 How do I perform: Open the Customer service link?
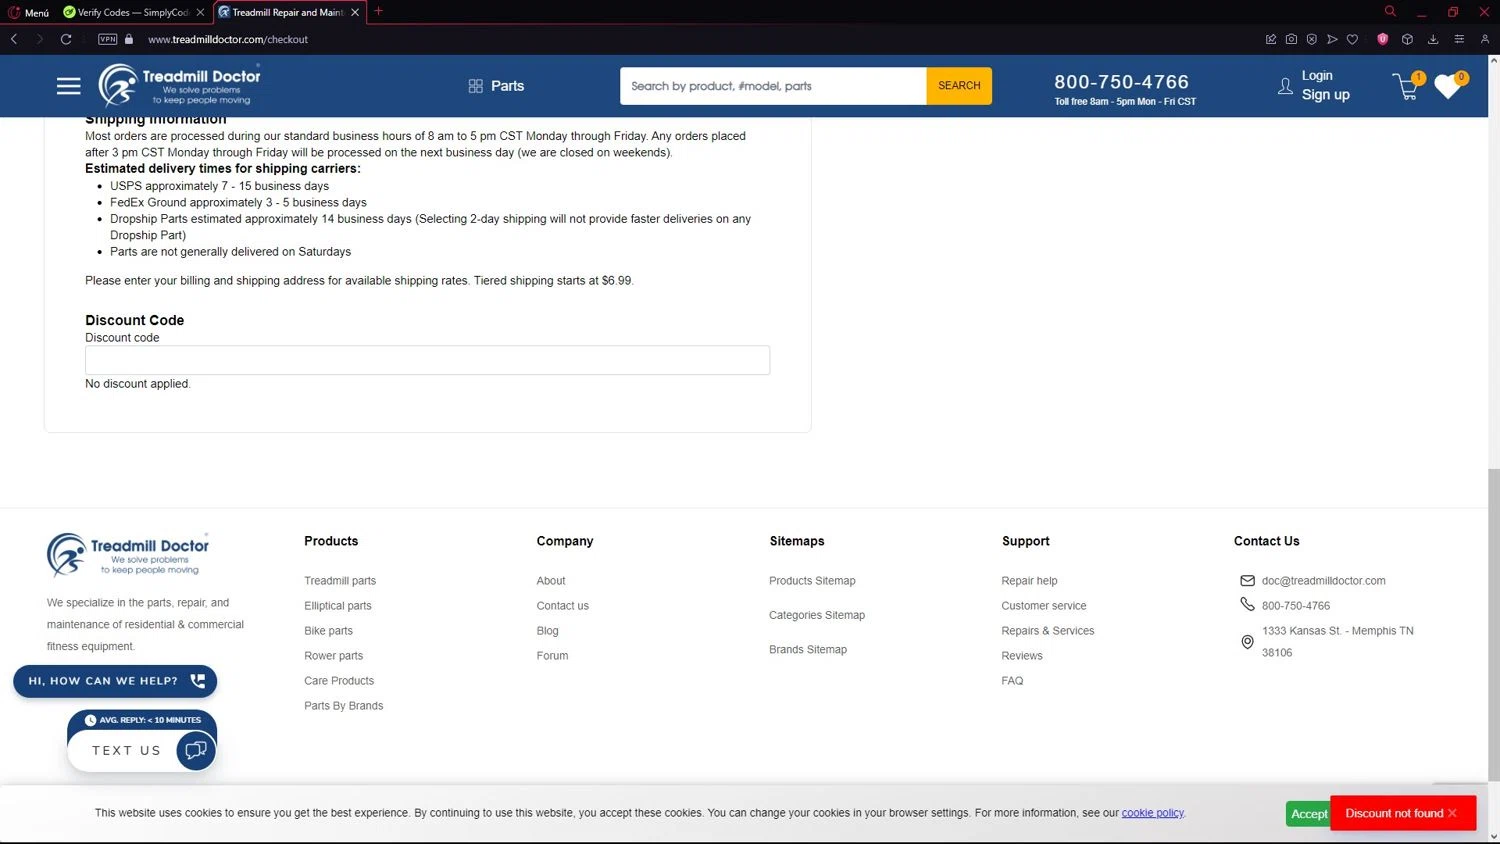point(1043,606)
